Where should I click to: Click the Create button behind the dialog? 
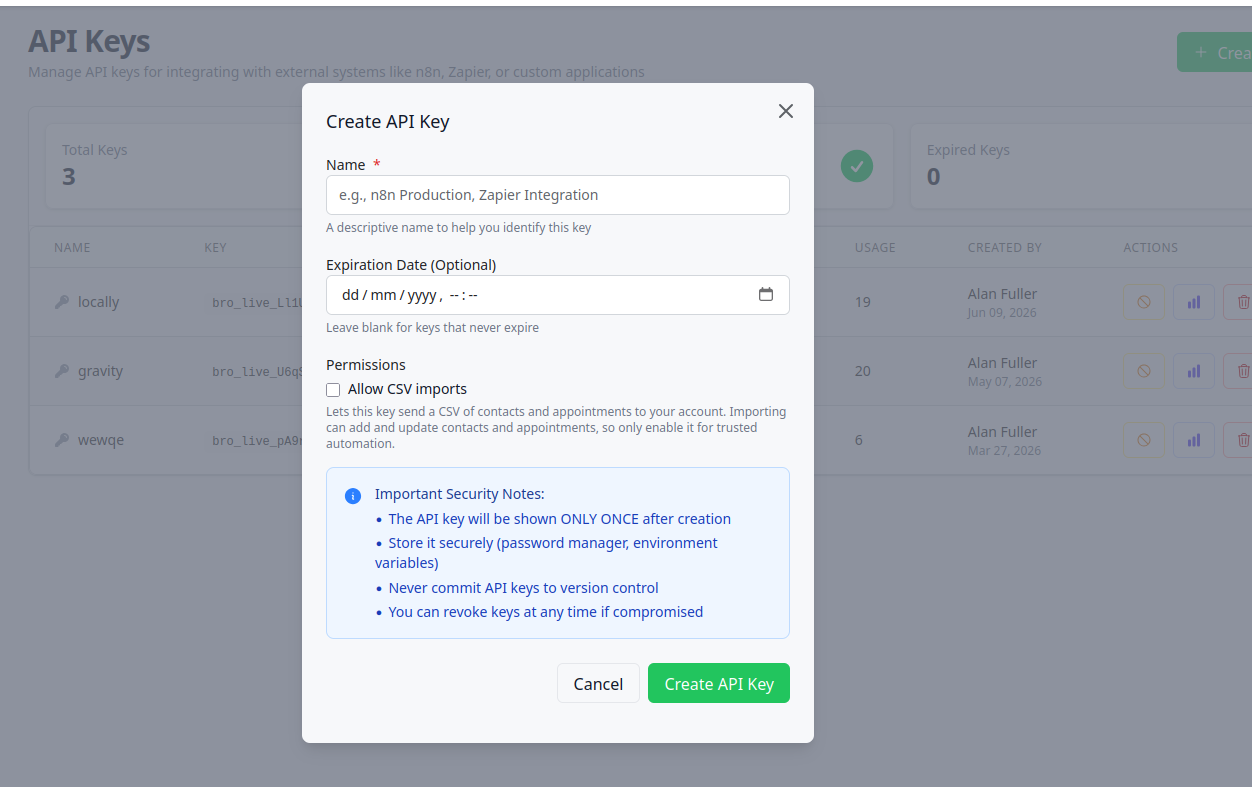pos(1215,52)
